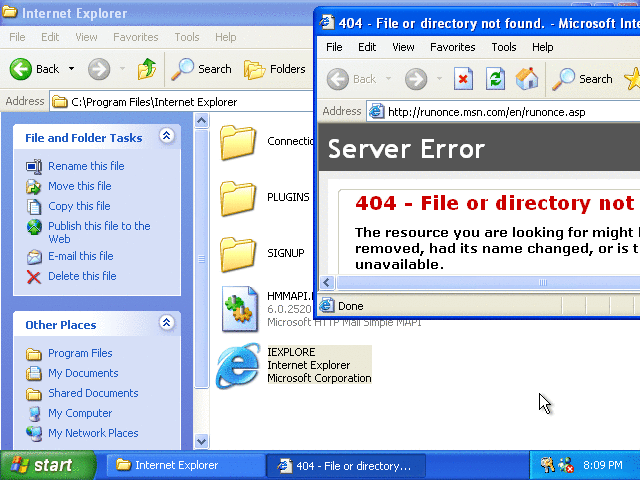This screenshot has width=640, height=480.
Task: Click the red X Delete this file icon
Action: (x=34, y=277)
